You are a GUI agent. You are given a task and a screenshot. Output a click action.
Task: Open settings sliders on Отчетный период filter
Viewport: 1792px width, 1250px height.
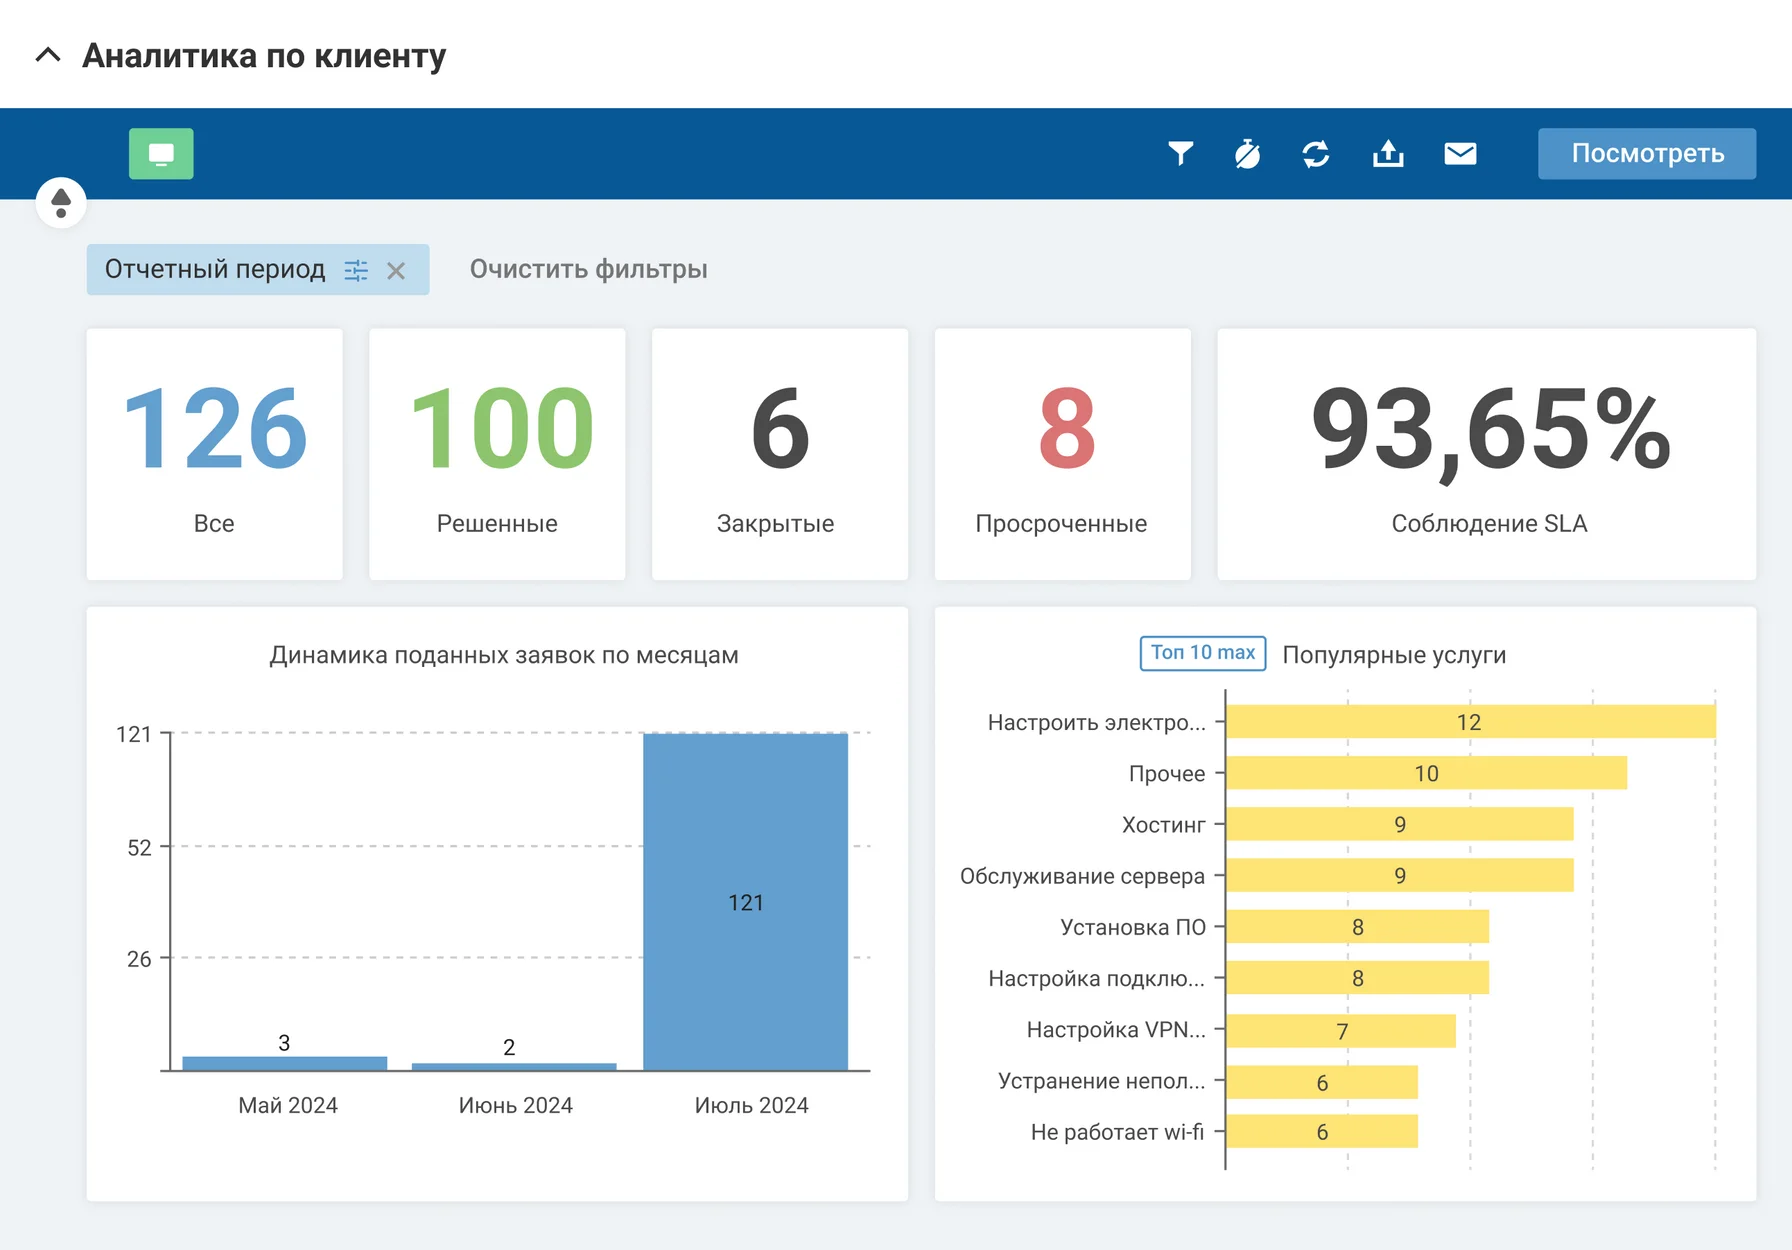[x=356, y=270]
